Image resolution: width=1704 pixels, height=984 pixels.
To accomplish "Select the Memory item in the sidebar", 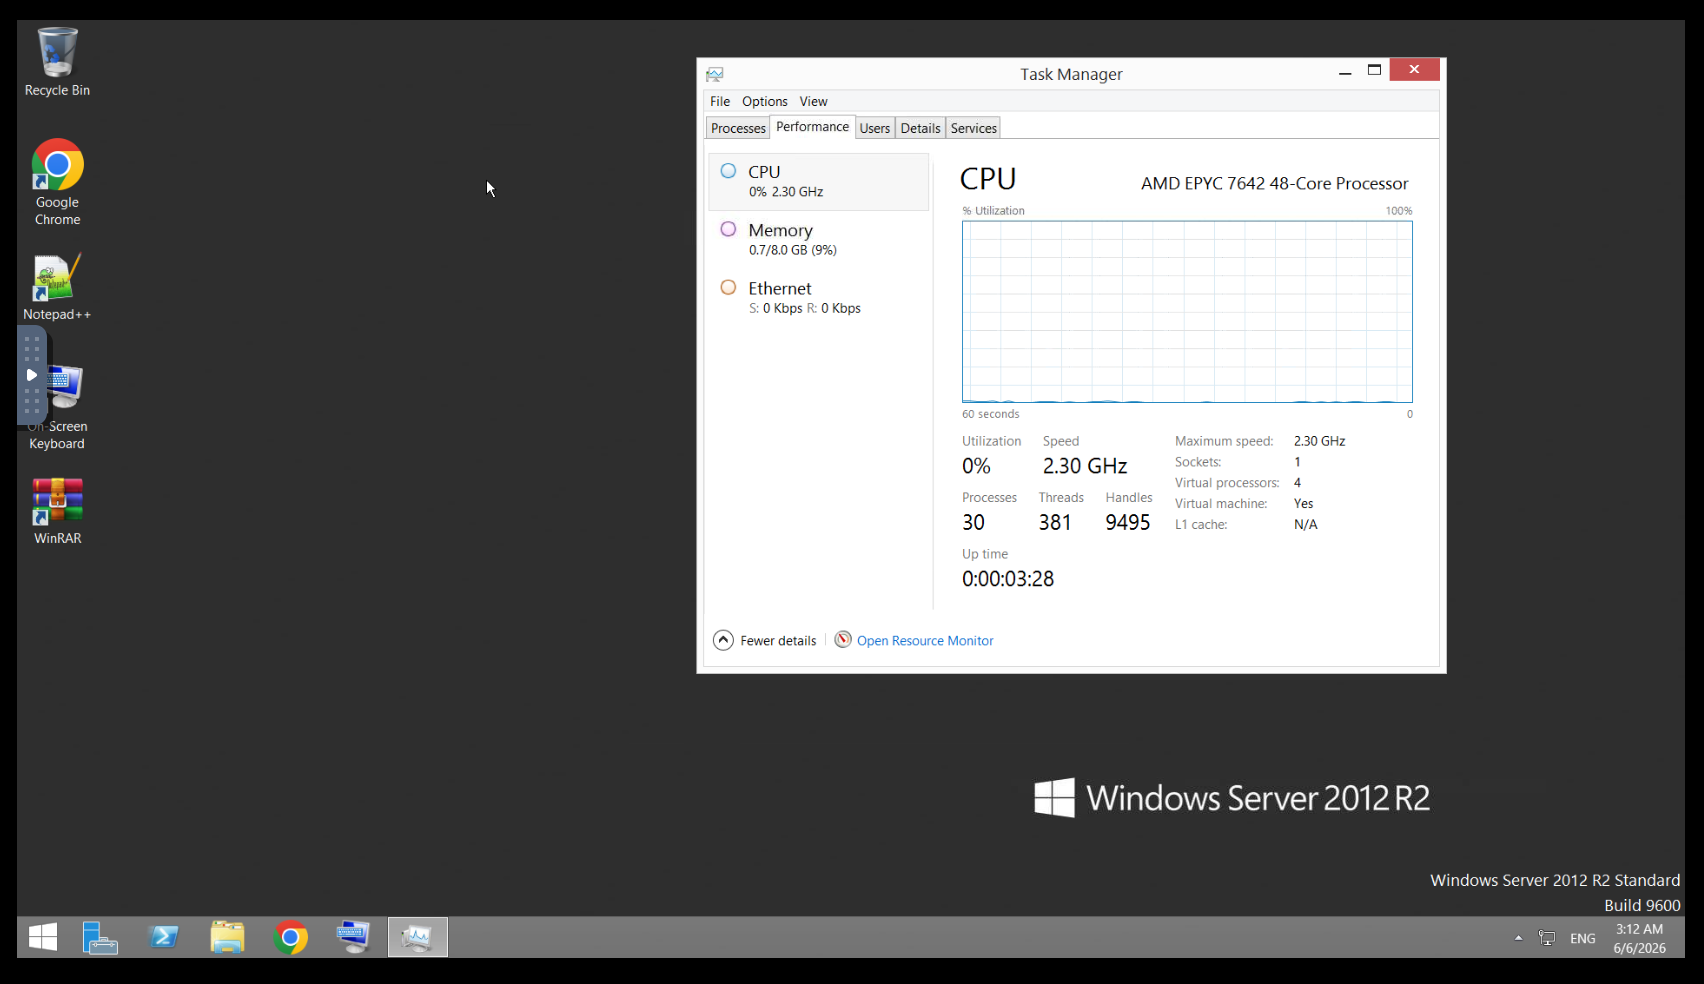I will point(819,239).
